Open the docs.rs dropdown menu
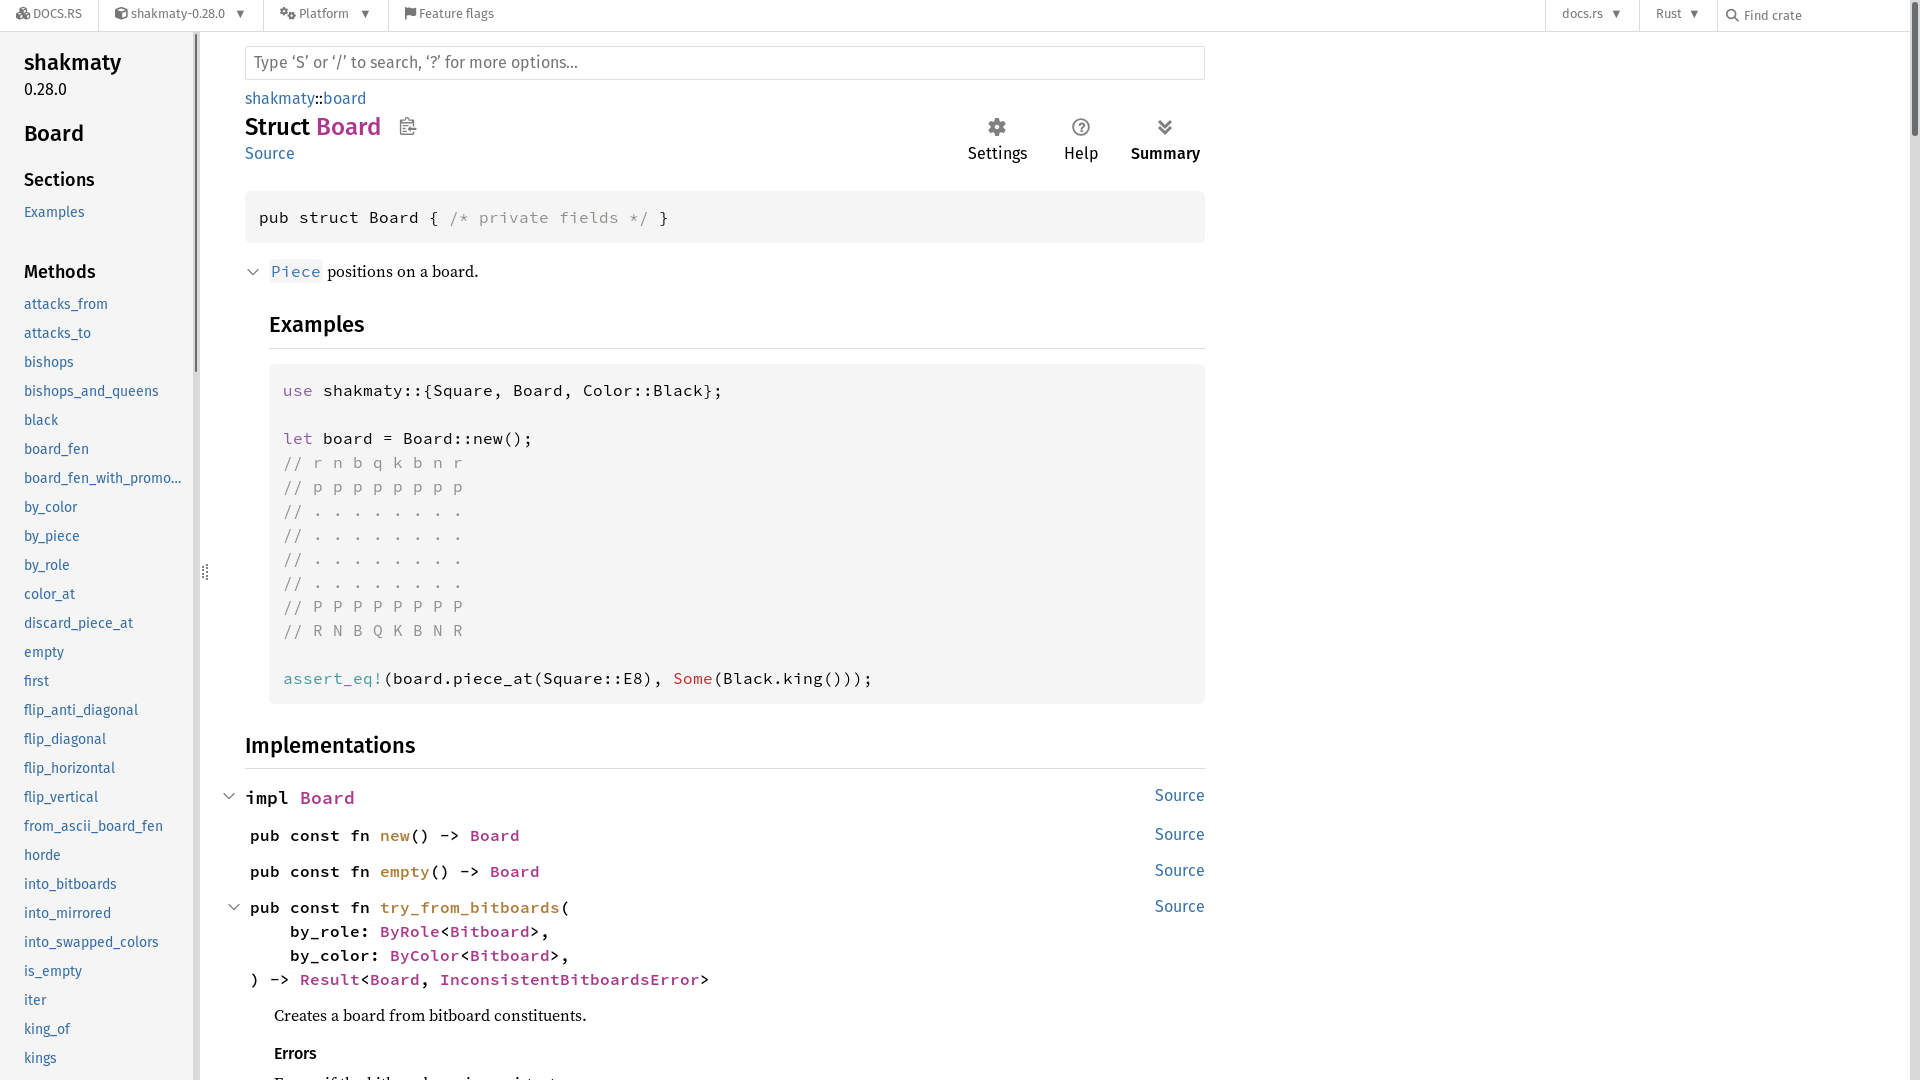Screen dimensions: 1920x1080 (x=1592, y=14)
